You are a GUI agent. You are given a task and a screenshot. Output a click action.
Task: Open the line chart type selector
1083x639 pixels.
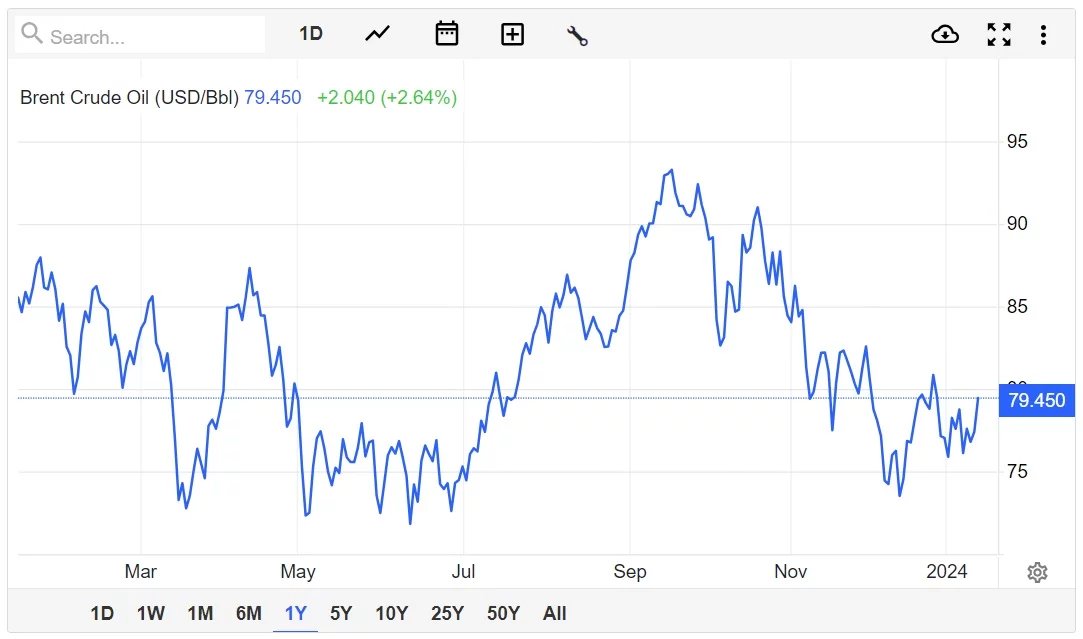pyautogui.click(x=377, y=34)
